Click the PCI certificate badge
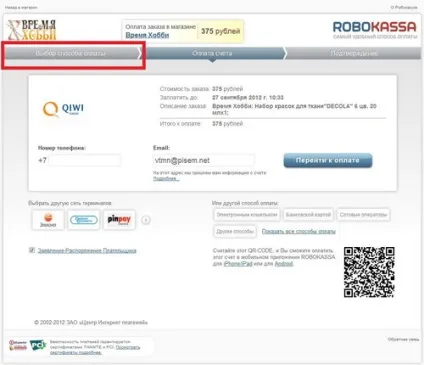 pos(38,345)
